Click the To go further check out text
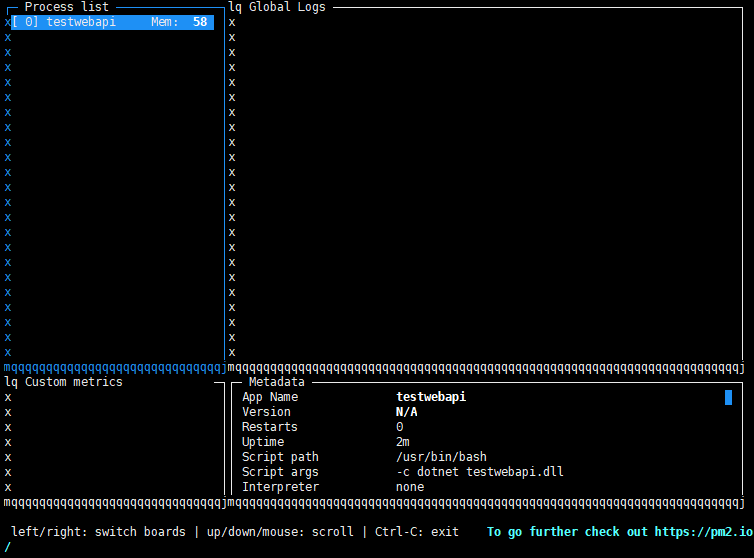 click(x=567, y=532)
